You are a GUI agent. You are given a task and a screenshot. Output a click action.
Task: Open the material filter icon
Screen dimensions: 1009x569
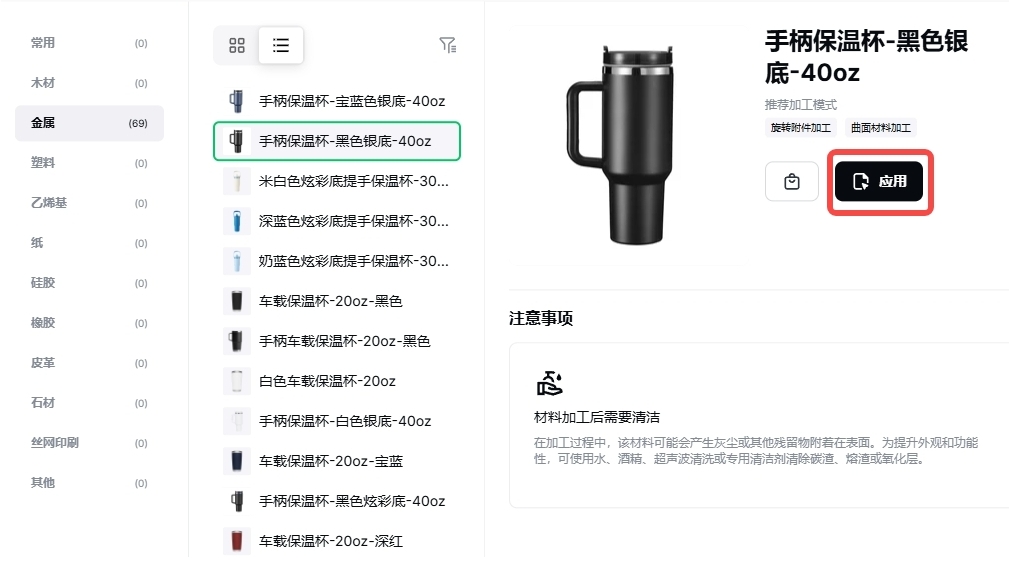[x=447, y=44]
